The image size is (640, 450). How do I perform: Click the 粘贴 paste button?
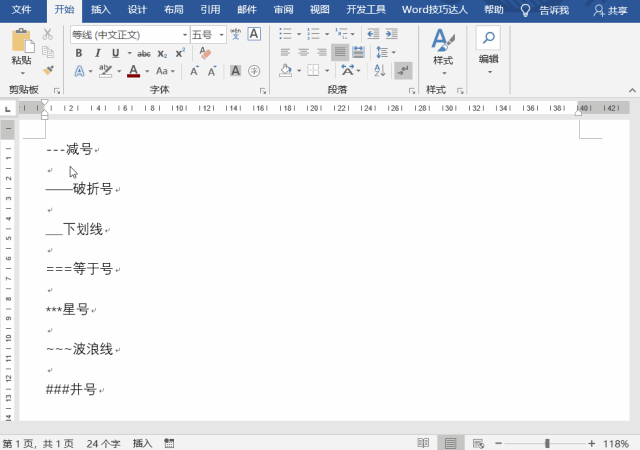21,52
